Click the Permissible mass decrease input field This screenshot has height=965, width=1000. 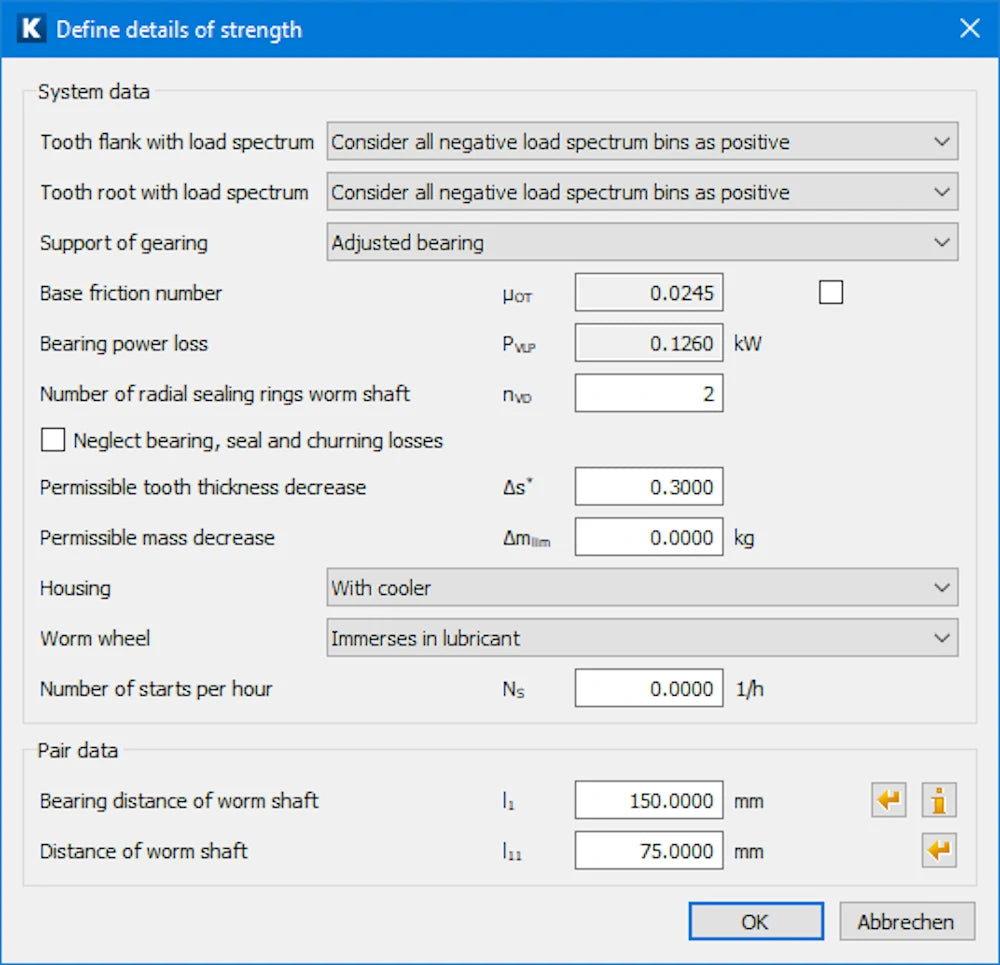(x=648, y=538)
